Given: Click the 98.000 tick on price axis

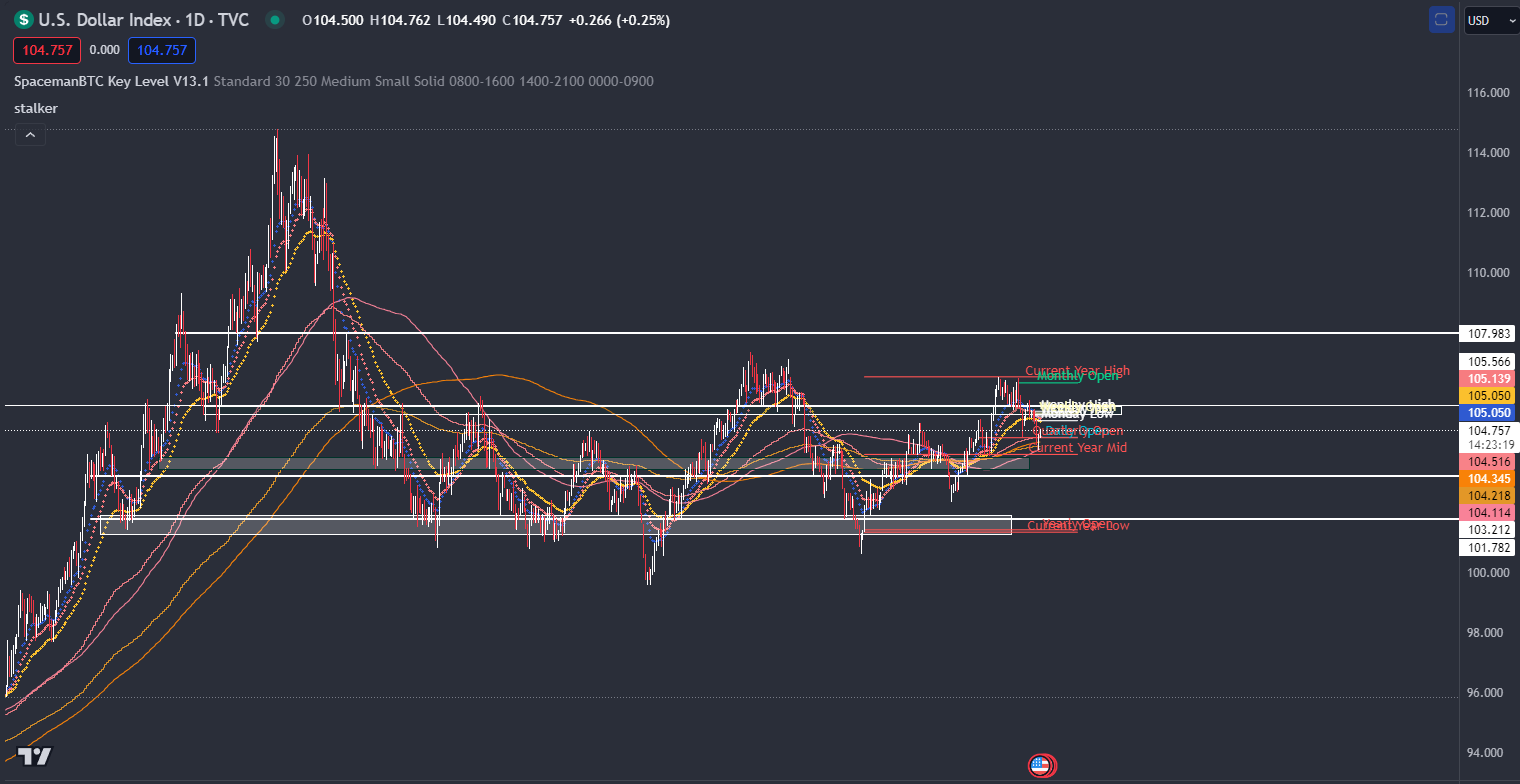Looking at the screenshot, I should click(1487, 633).
